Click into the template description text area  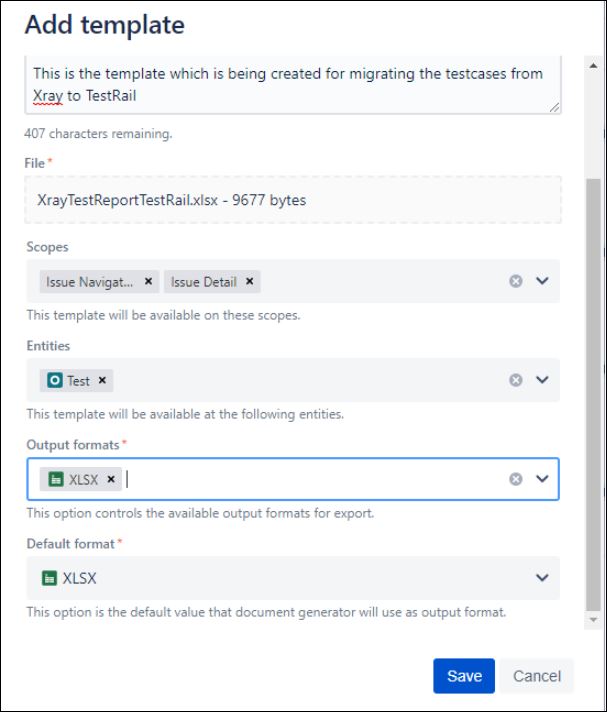coord(292,86)
